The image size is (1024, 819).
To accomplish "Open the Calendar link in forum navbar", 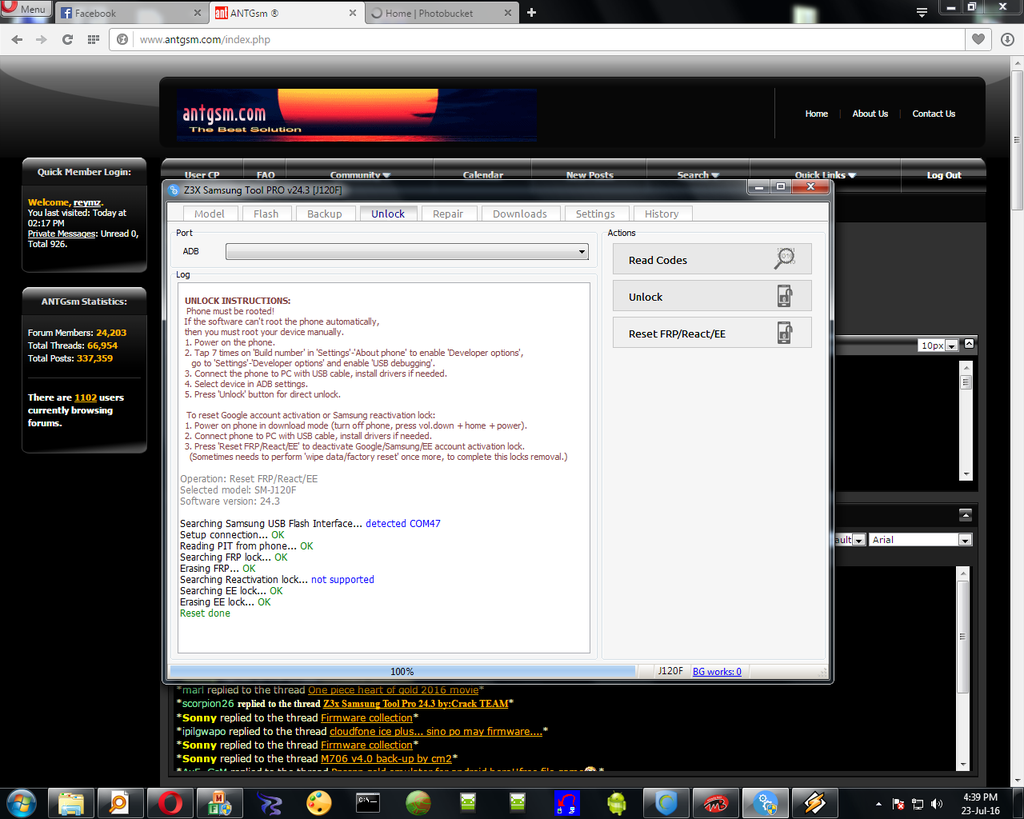I will click(x=483, y=175).
